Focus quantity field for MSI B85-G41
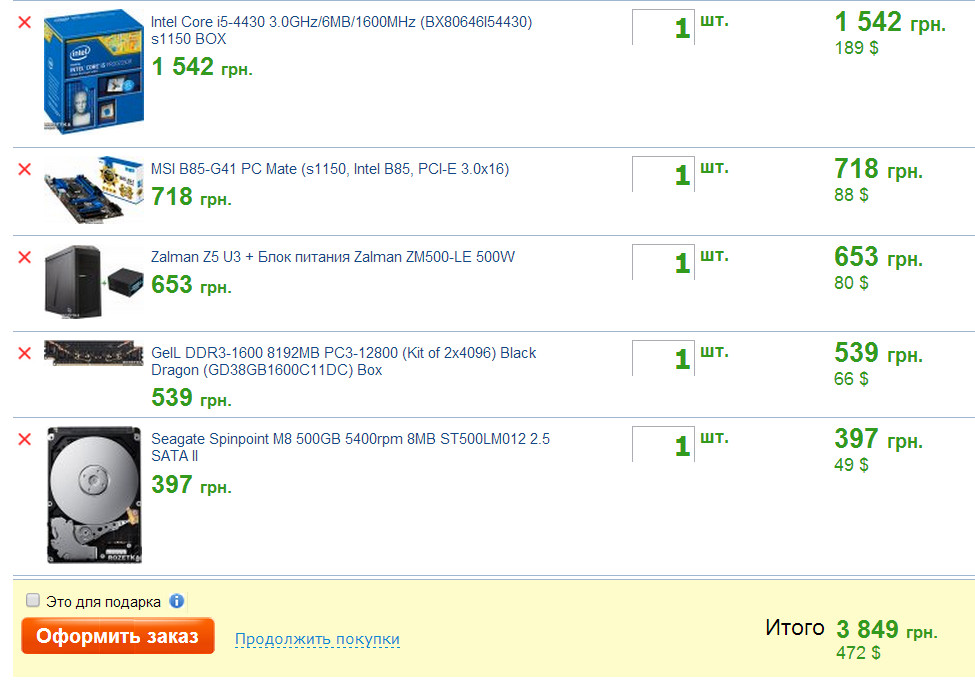This screenshot has width=975, height=682. coord(663,174)
